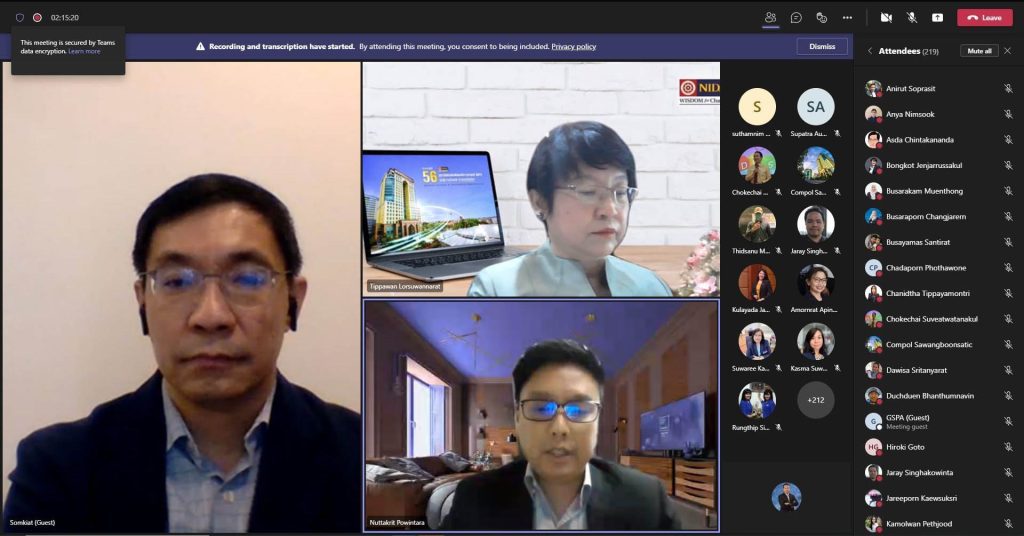The image size is (1024, 536).
Task: Click the red recording indicator
Action: 37,18
